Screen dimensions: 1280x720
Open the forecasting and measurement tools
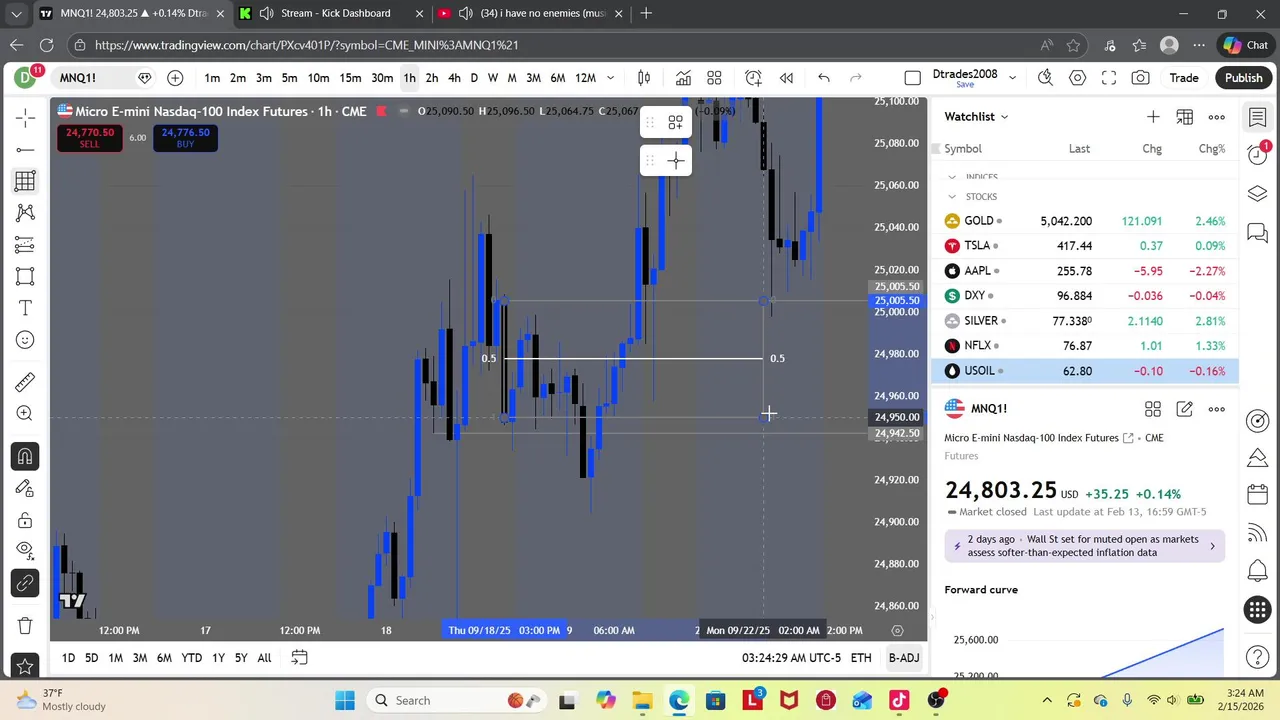(x=25, y=245)
